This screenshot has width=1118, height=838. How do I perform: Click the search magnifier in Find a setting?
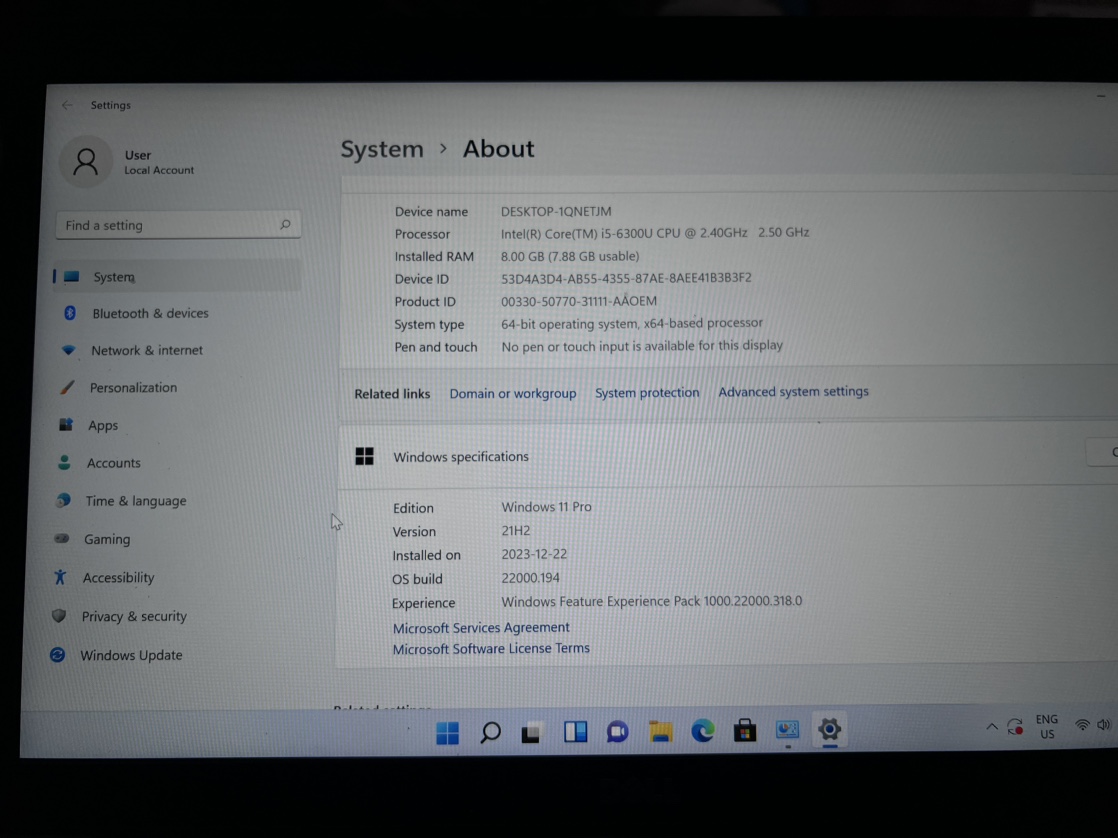pos(285,225)
